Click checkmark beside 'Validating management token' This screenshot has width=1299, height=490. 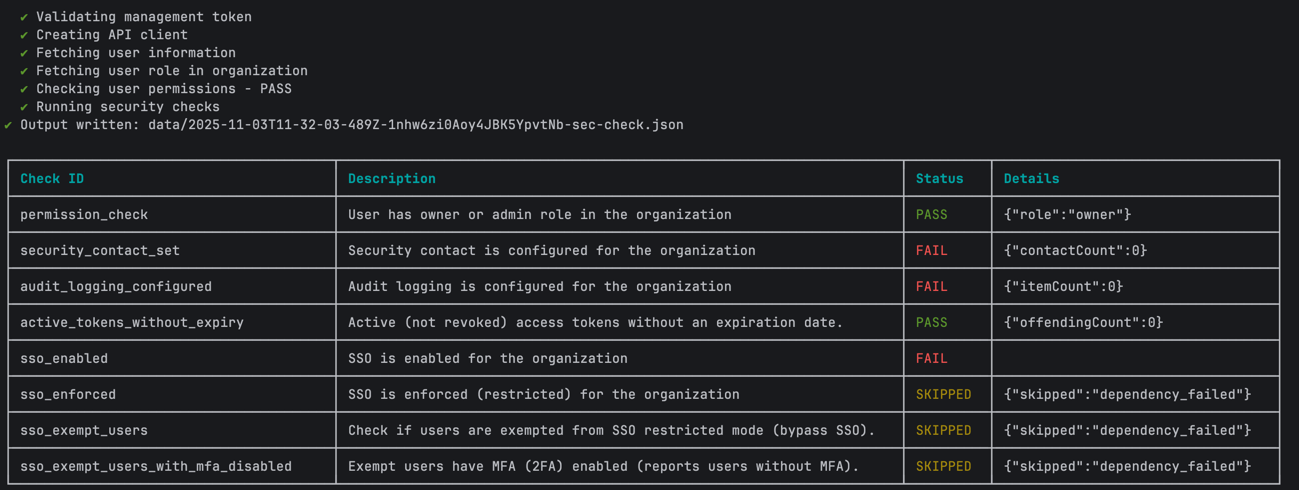click(x=24, y=17)
